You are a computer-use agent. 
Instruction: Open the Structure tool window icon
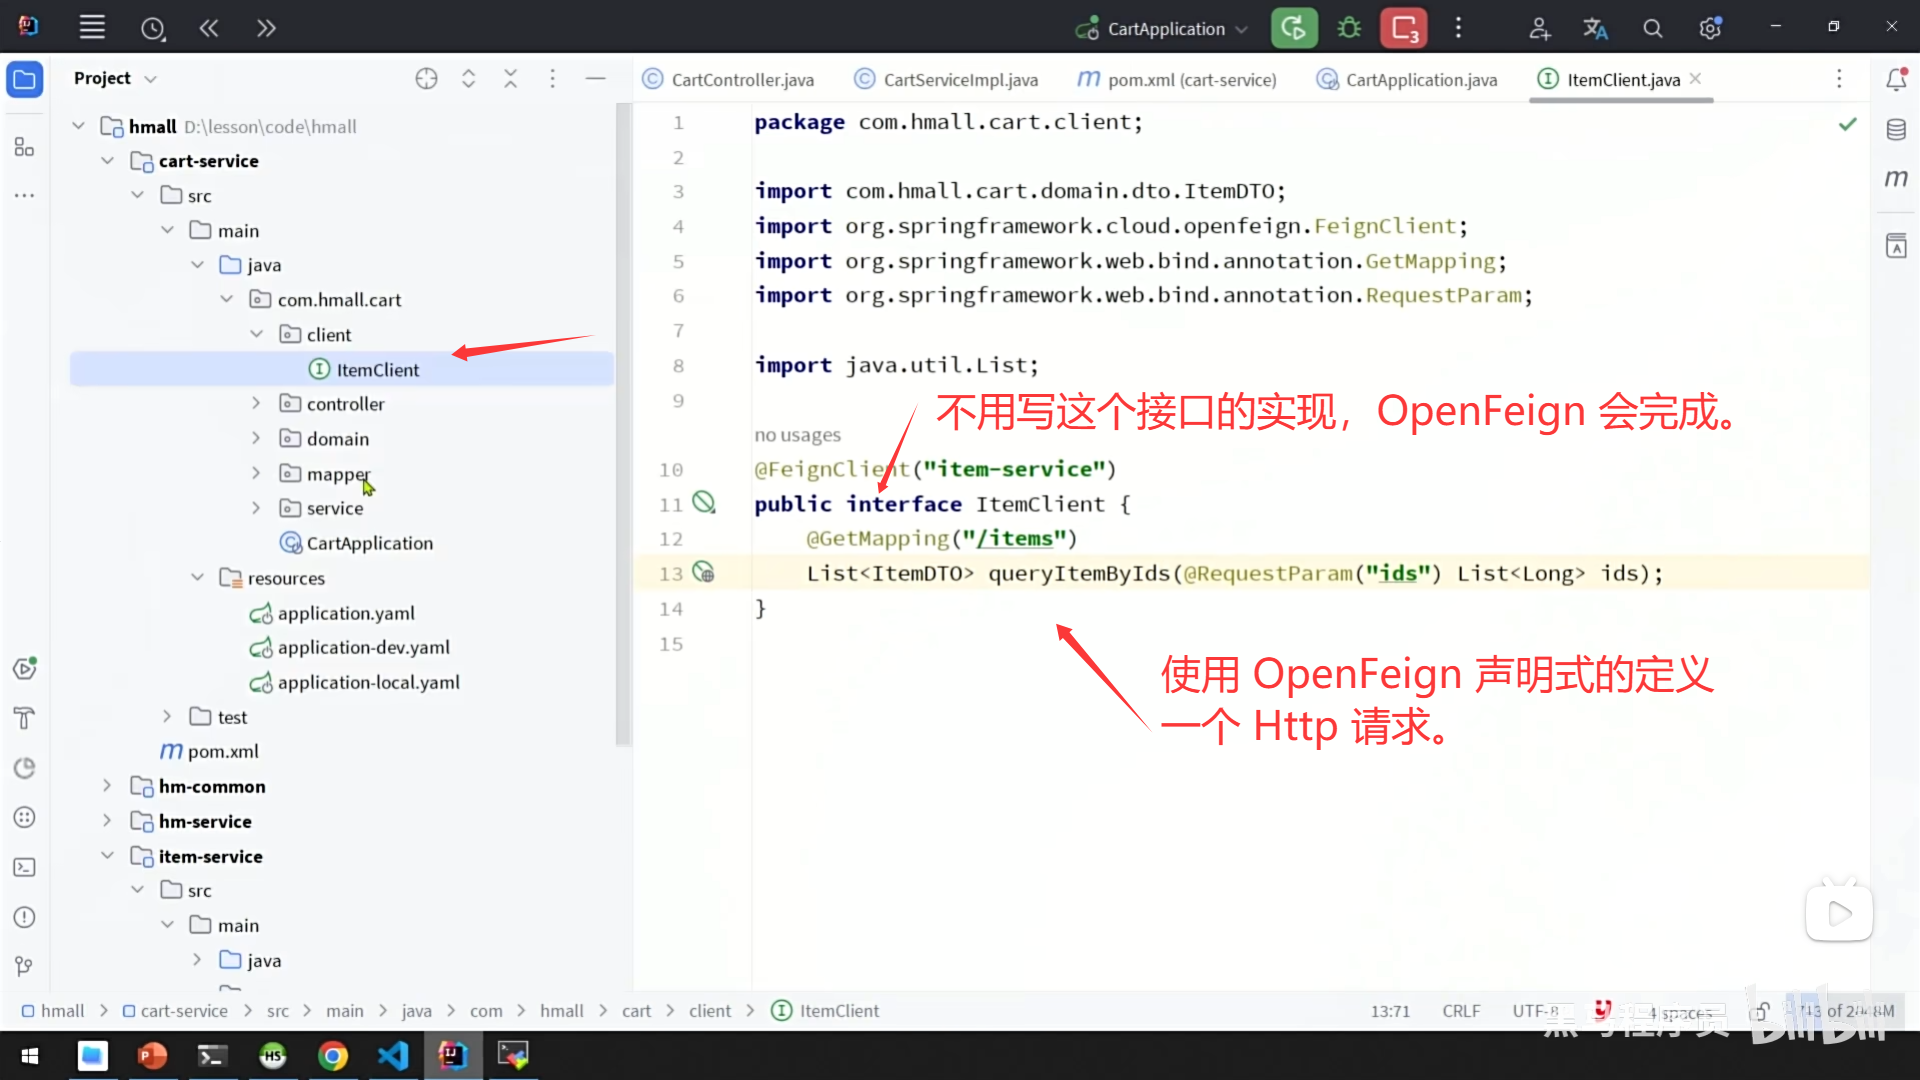[25, 148]
